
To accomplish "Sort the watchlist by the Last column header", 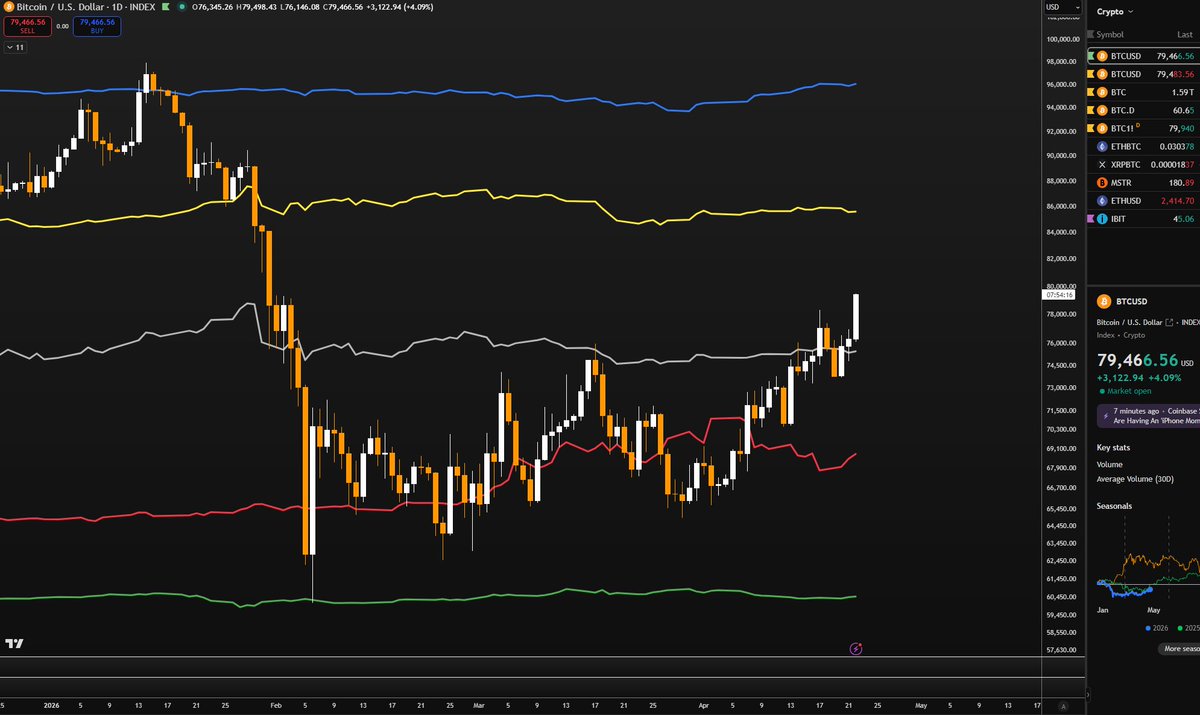I will (x=1185, y=34).
